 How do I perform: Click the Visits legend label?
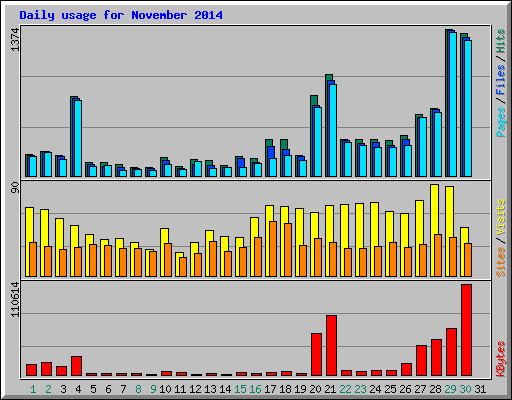[x=500, y=218]
